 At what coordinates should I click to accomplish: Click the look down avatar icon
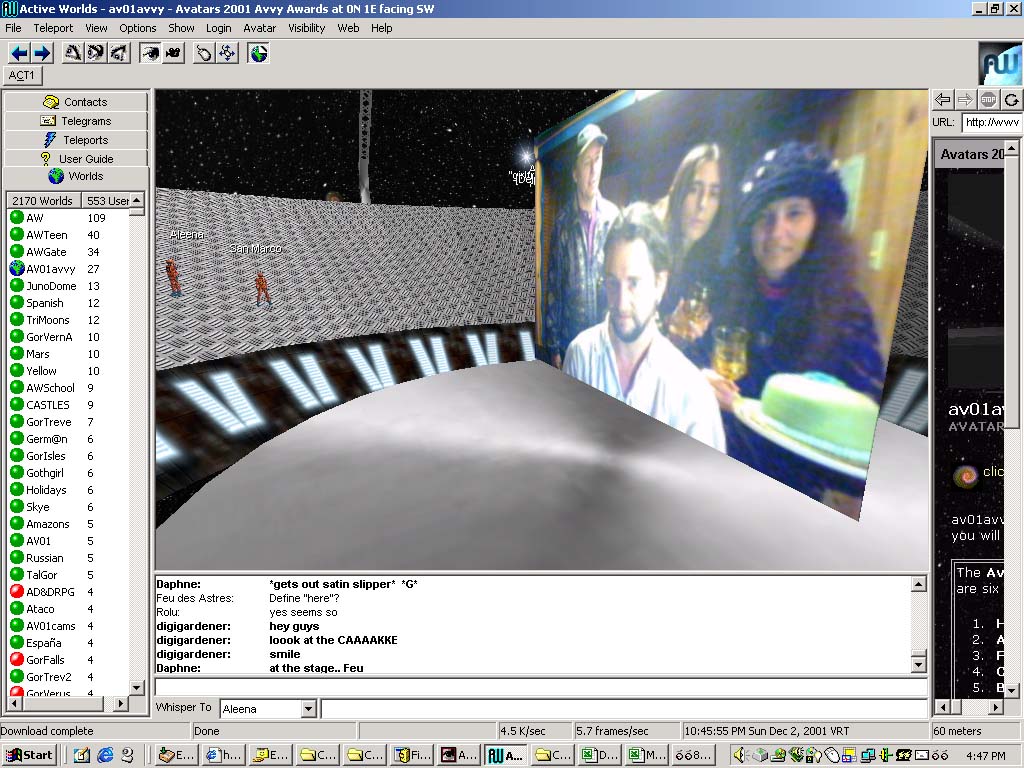click(x=118, y=53)
